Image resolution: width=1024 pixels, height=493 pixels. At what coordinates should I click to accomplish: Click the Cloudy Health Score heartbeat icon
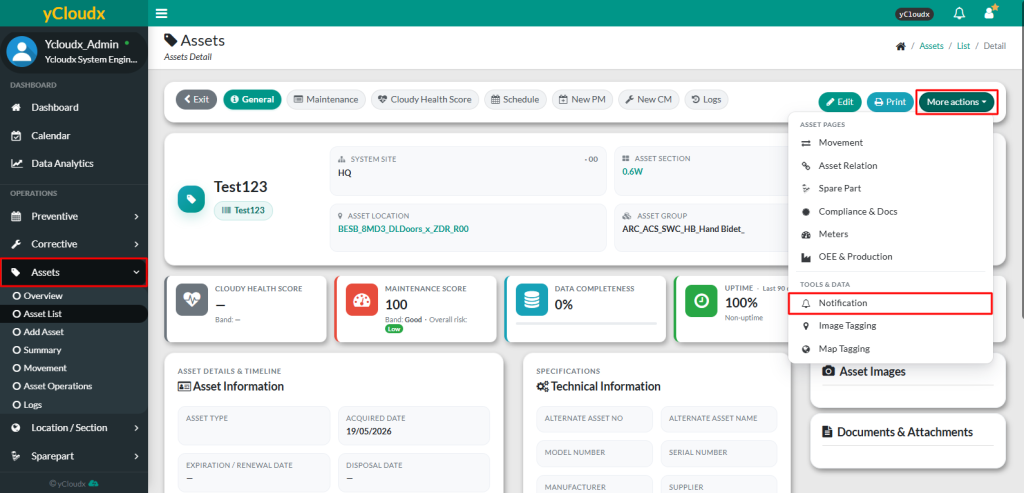point(192,300)
